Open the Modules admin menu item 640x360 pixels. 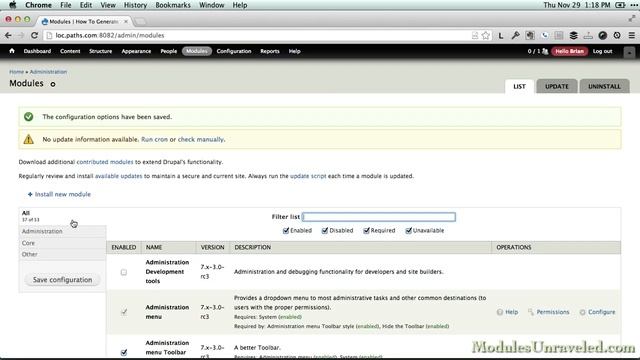point(197,51)
